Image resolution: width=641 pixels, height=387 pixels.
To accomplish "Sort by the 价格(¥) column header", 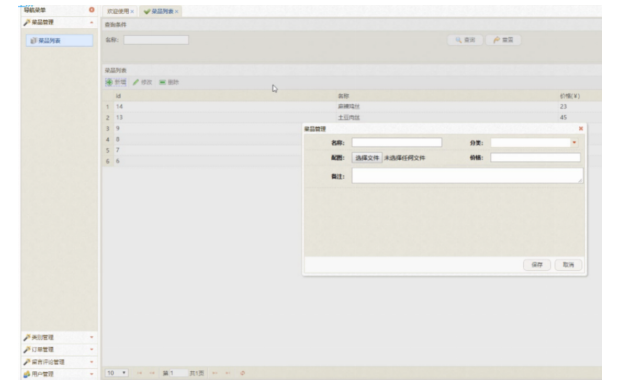I will click(x=570, y=96).
